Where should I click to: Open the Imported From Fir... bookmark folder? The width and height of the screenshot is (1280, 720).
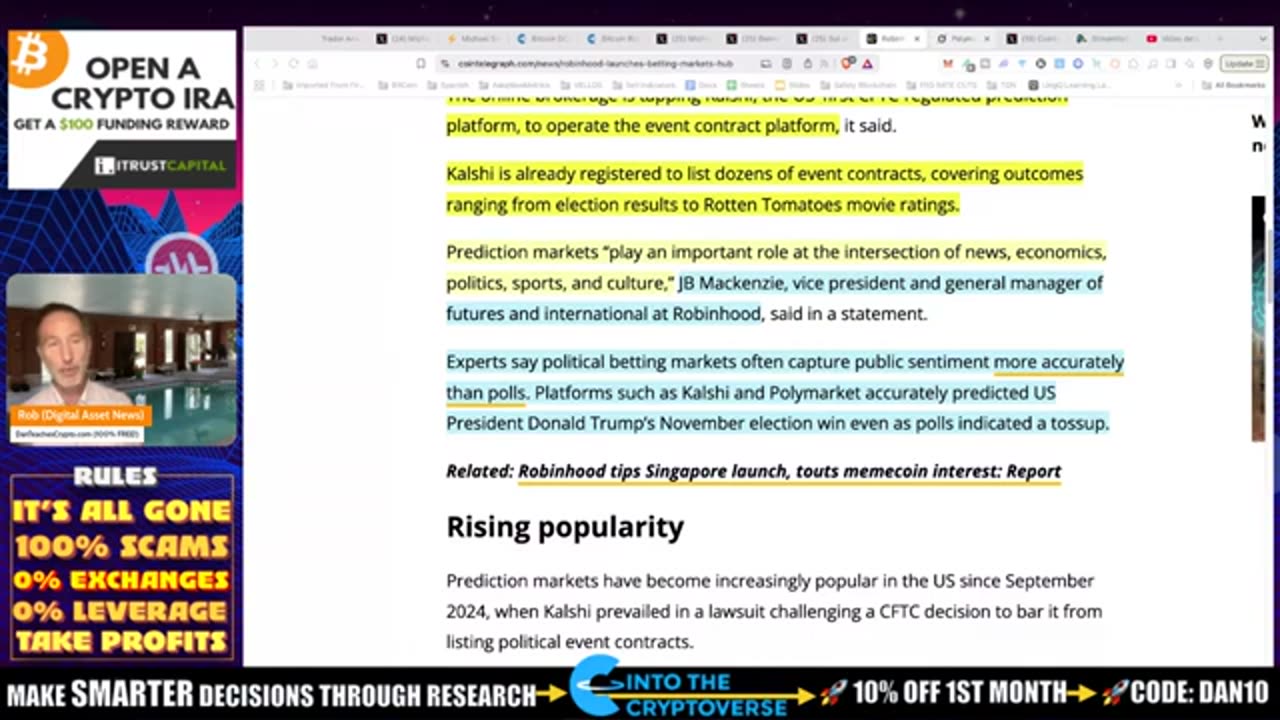[x=325, y=86]
